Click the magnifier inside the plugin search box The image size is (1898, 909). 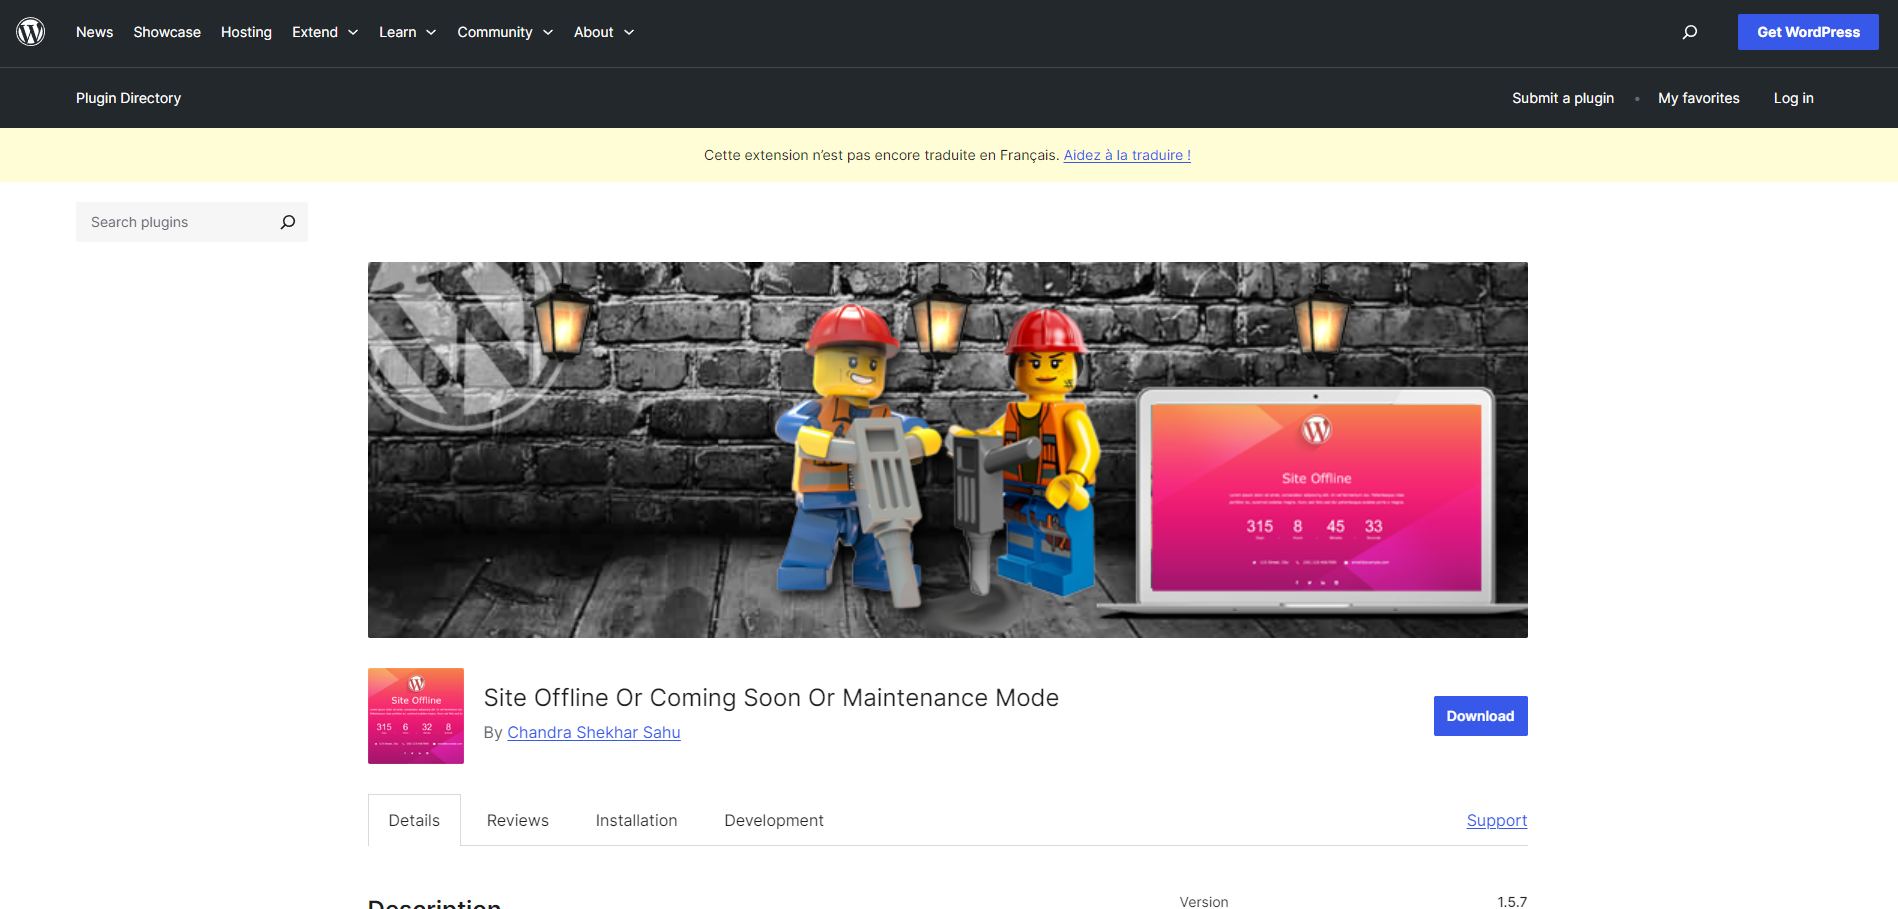coord(288,221)
